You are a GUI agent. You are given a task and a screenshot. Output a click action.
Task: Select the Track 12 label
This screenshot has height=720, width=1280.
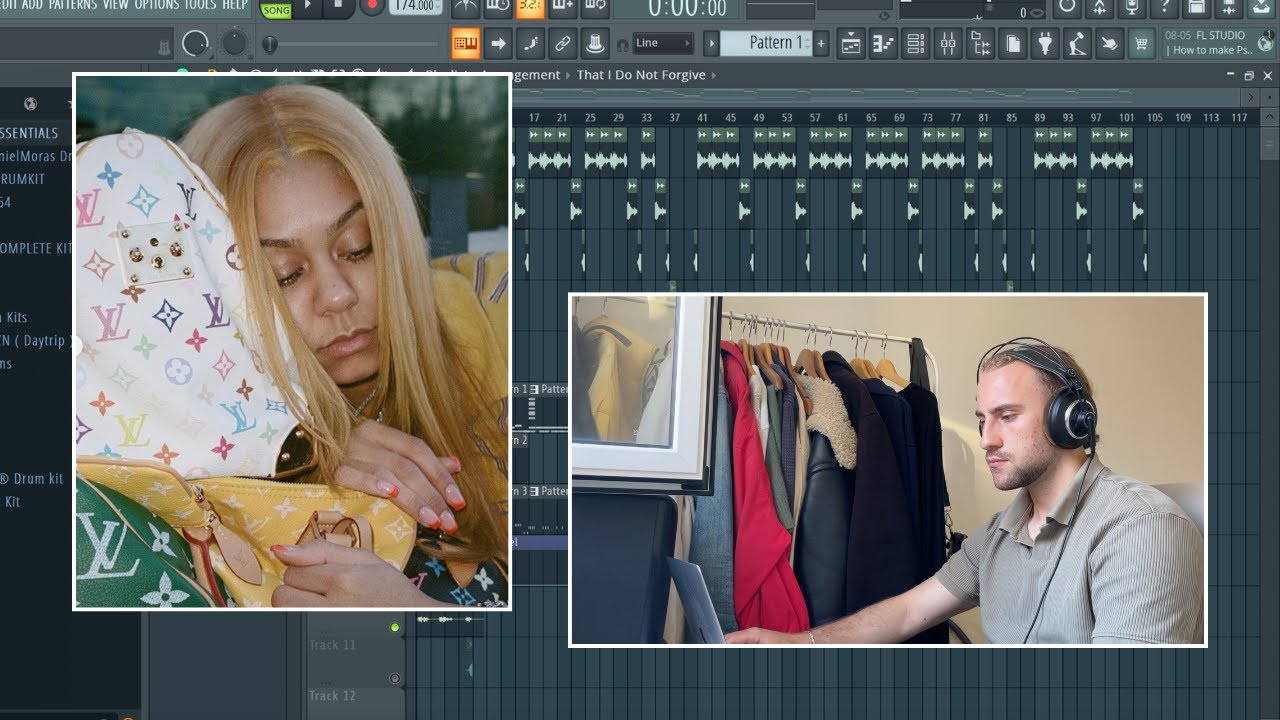click(x=331, y=695)
